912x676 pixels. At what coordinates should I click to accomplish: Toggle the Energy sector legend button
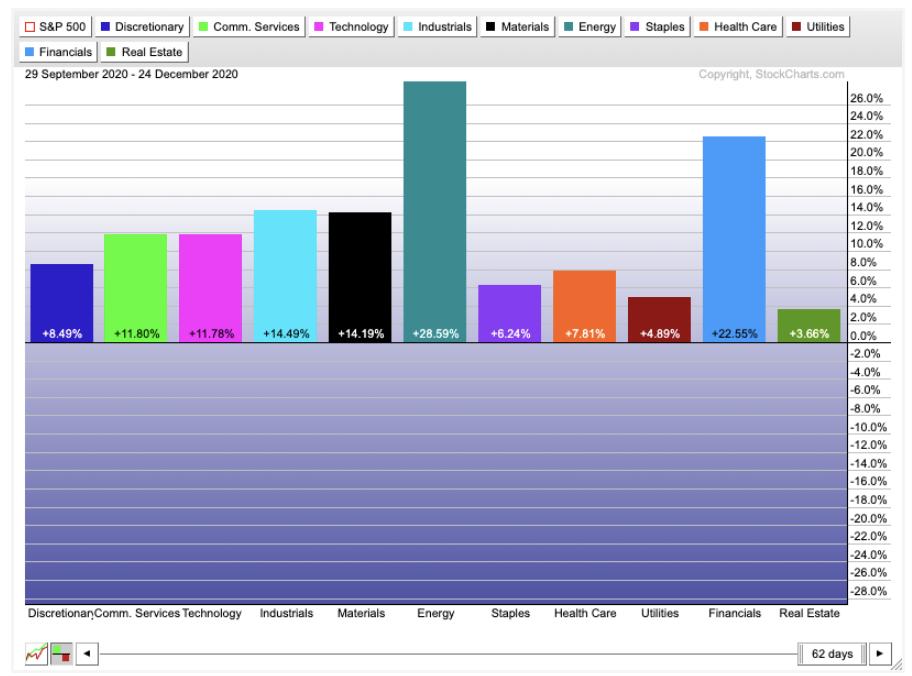(592, 27)
